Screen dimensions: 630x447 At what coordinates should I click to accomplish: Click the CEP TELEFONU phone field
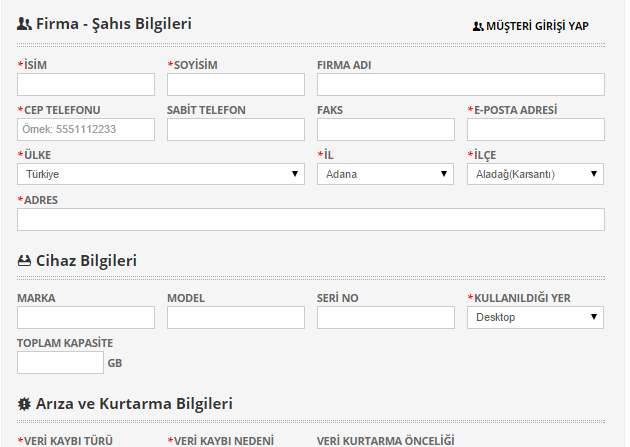click(86, 129)
